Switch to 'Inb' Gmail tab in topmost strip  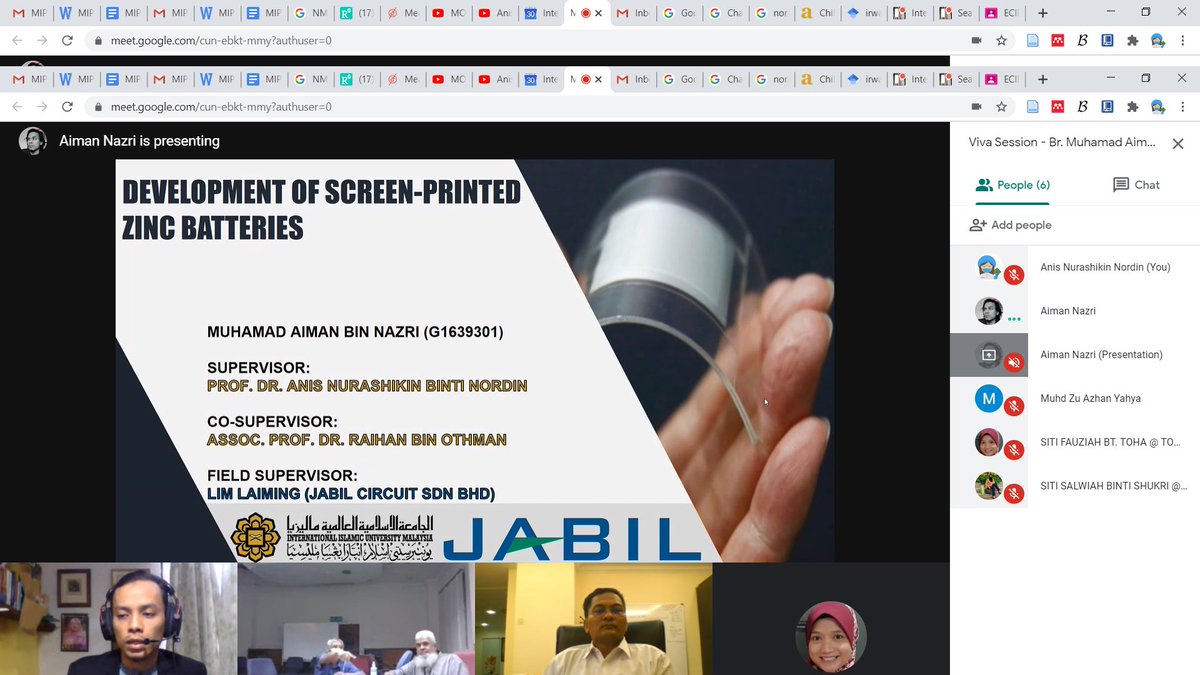(632, 13)
